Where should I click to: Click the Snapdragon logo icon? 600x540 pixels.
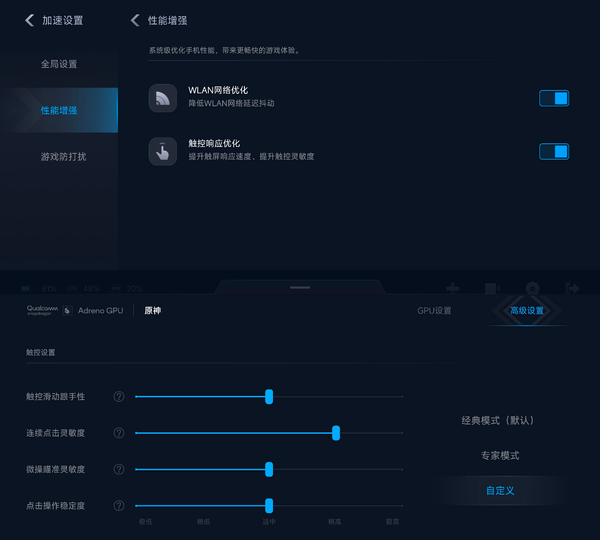tap(67, 310)
